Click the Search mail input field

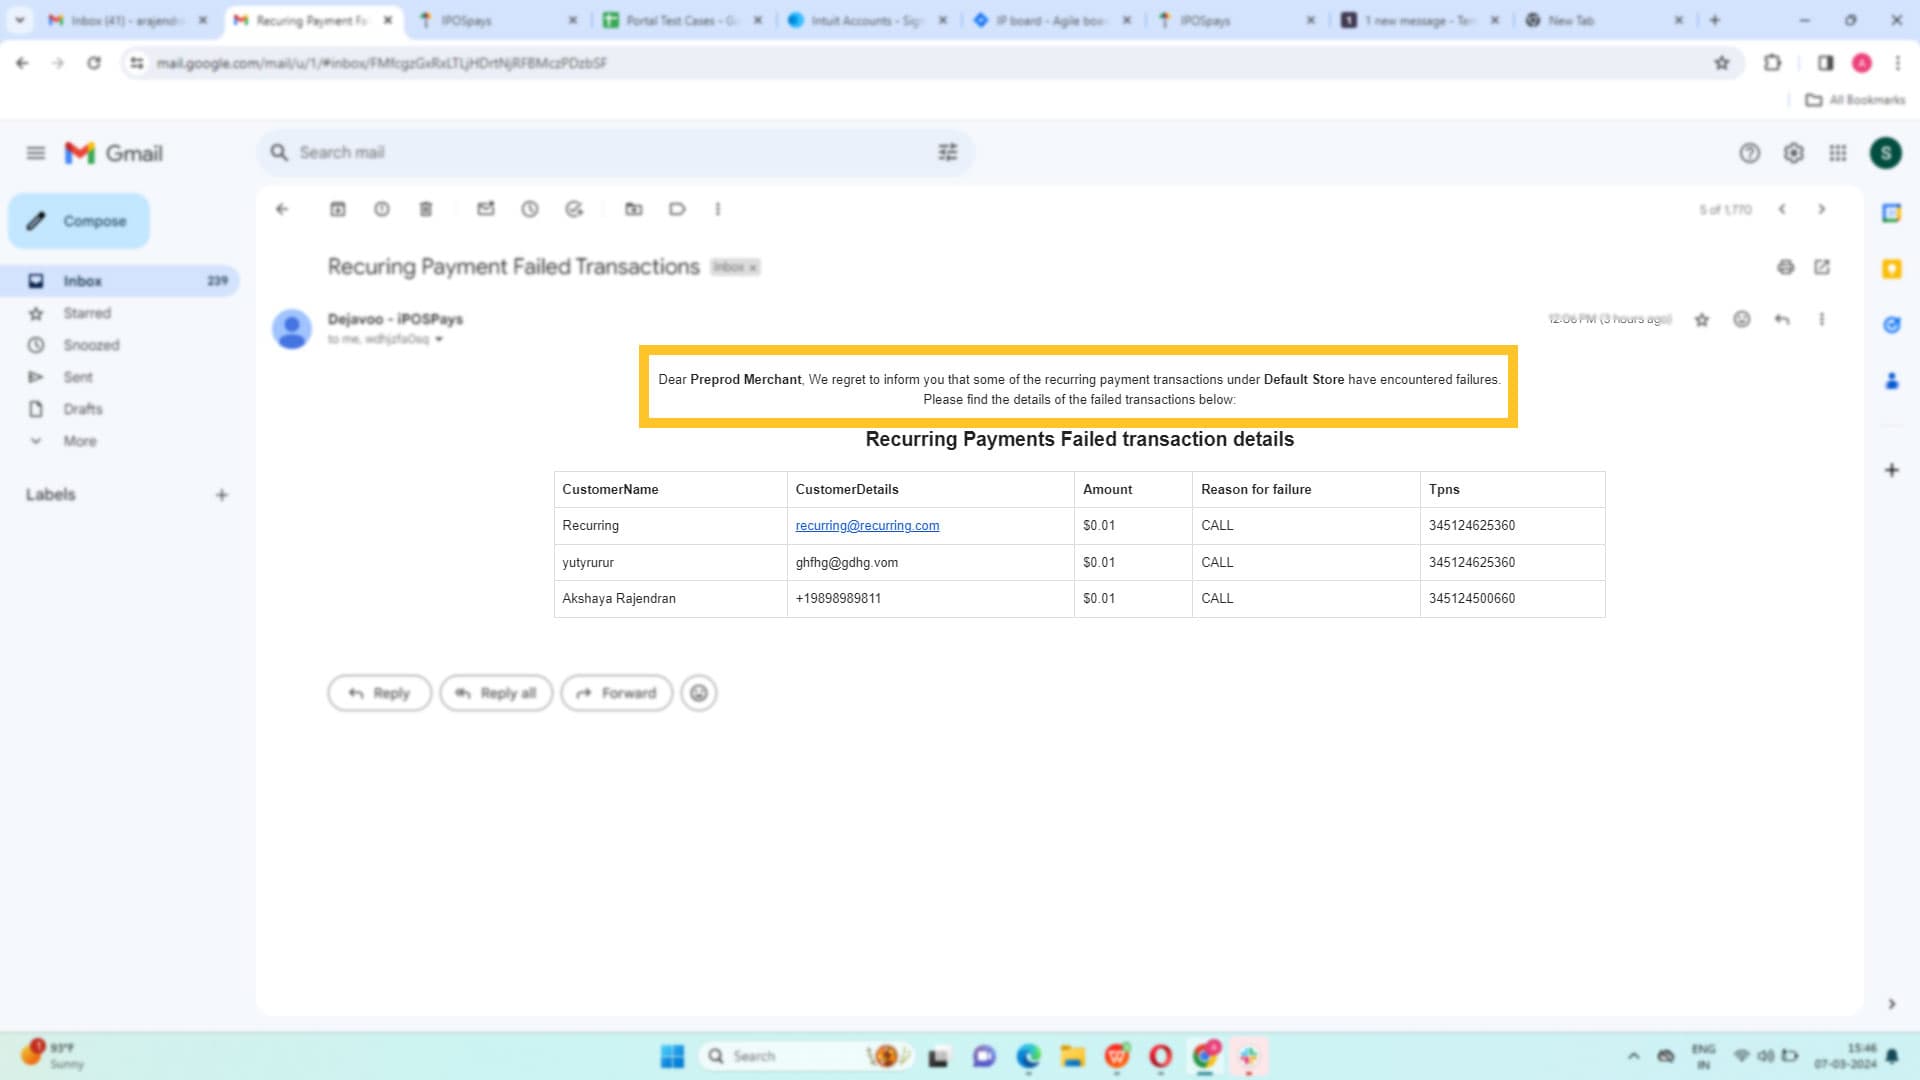tap(600, 152)
